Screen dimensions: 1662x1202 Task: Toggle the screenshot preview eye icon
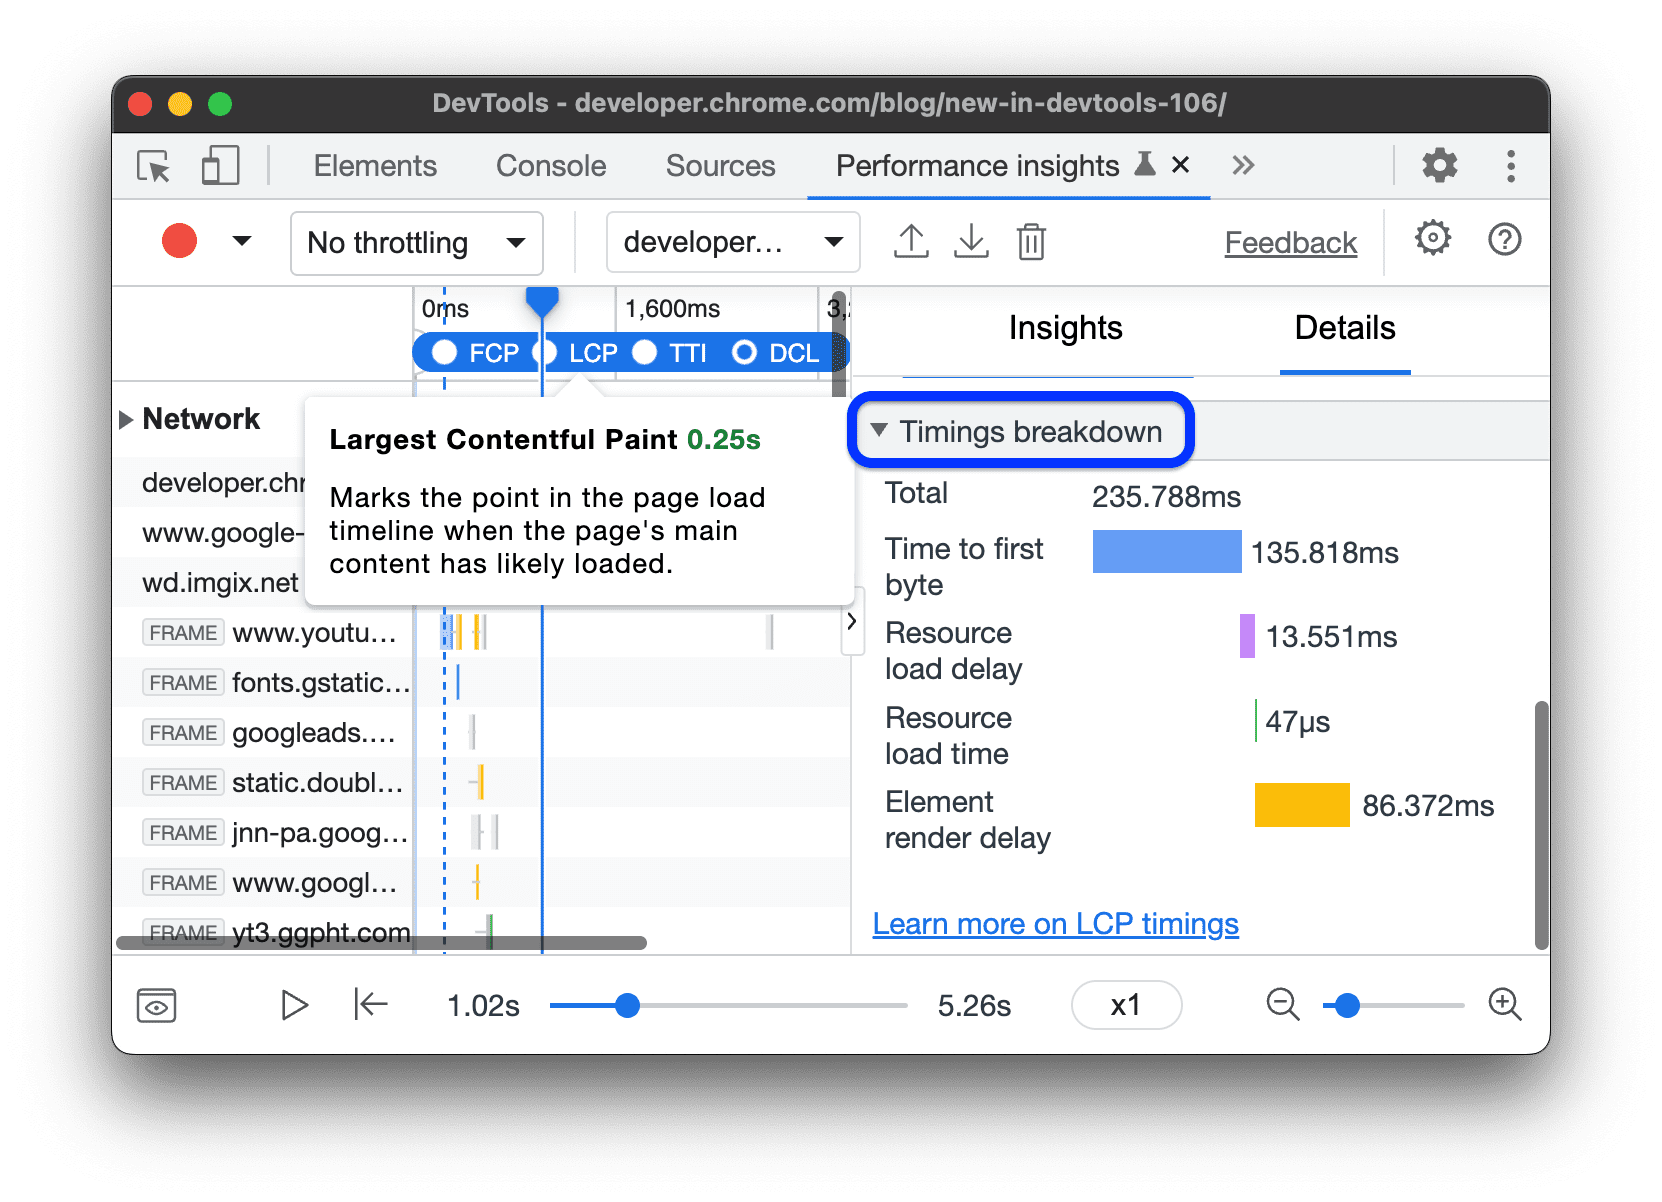point(157,1005)
